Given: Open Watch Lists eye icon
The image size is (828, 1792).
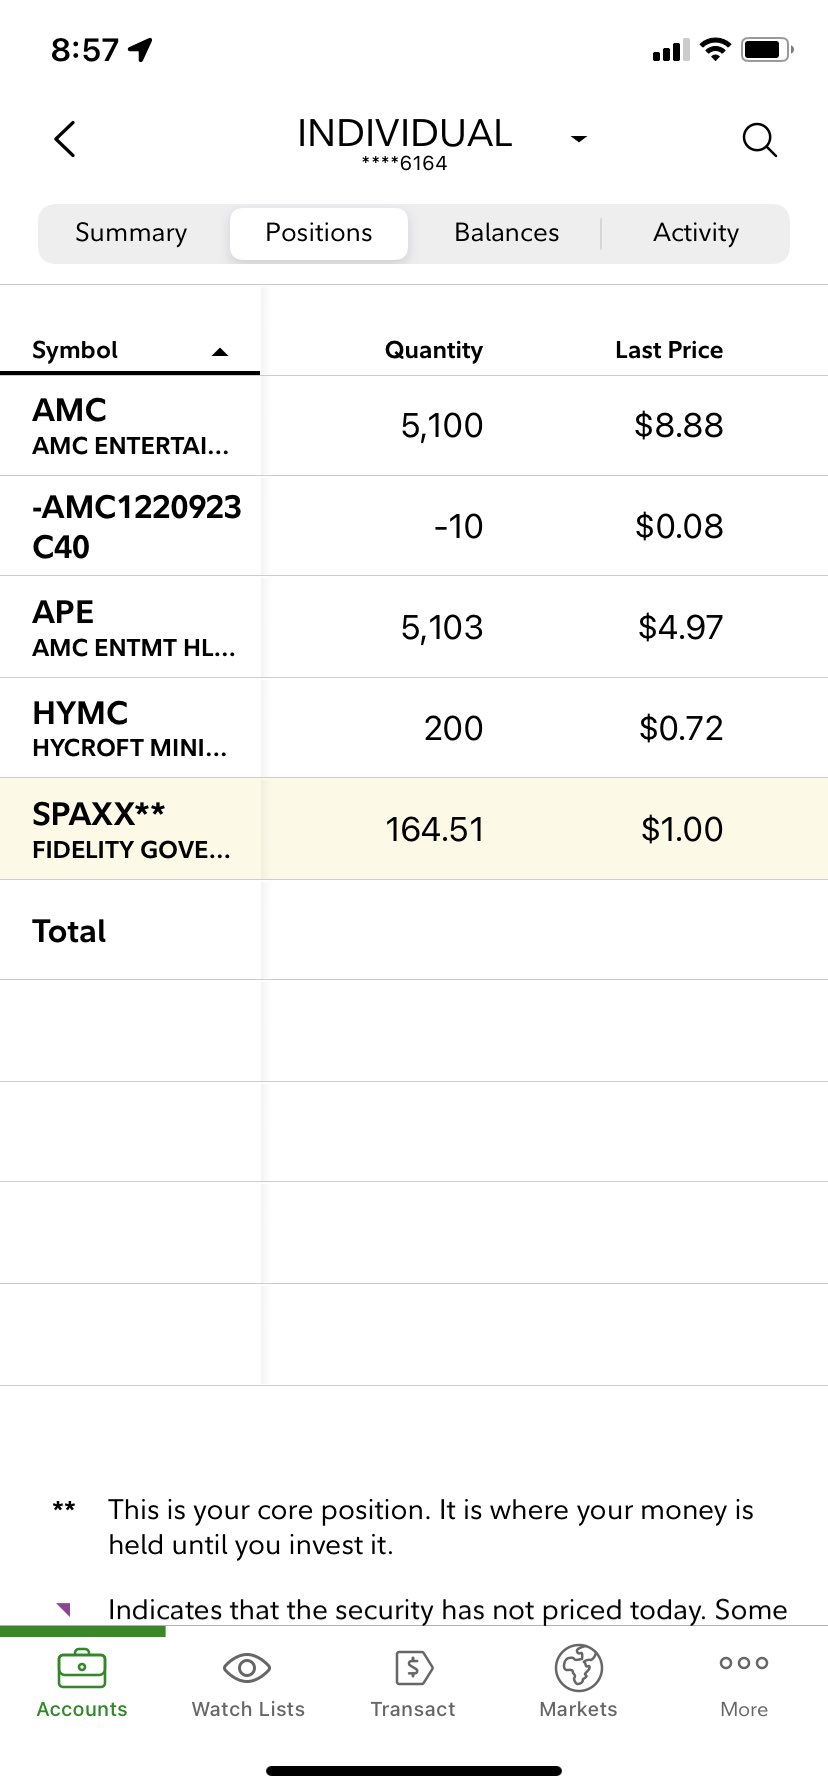Looking at the screenshot, I should 247,1668.
